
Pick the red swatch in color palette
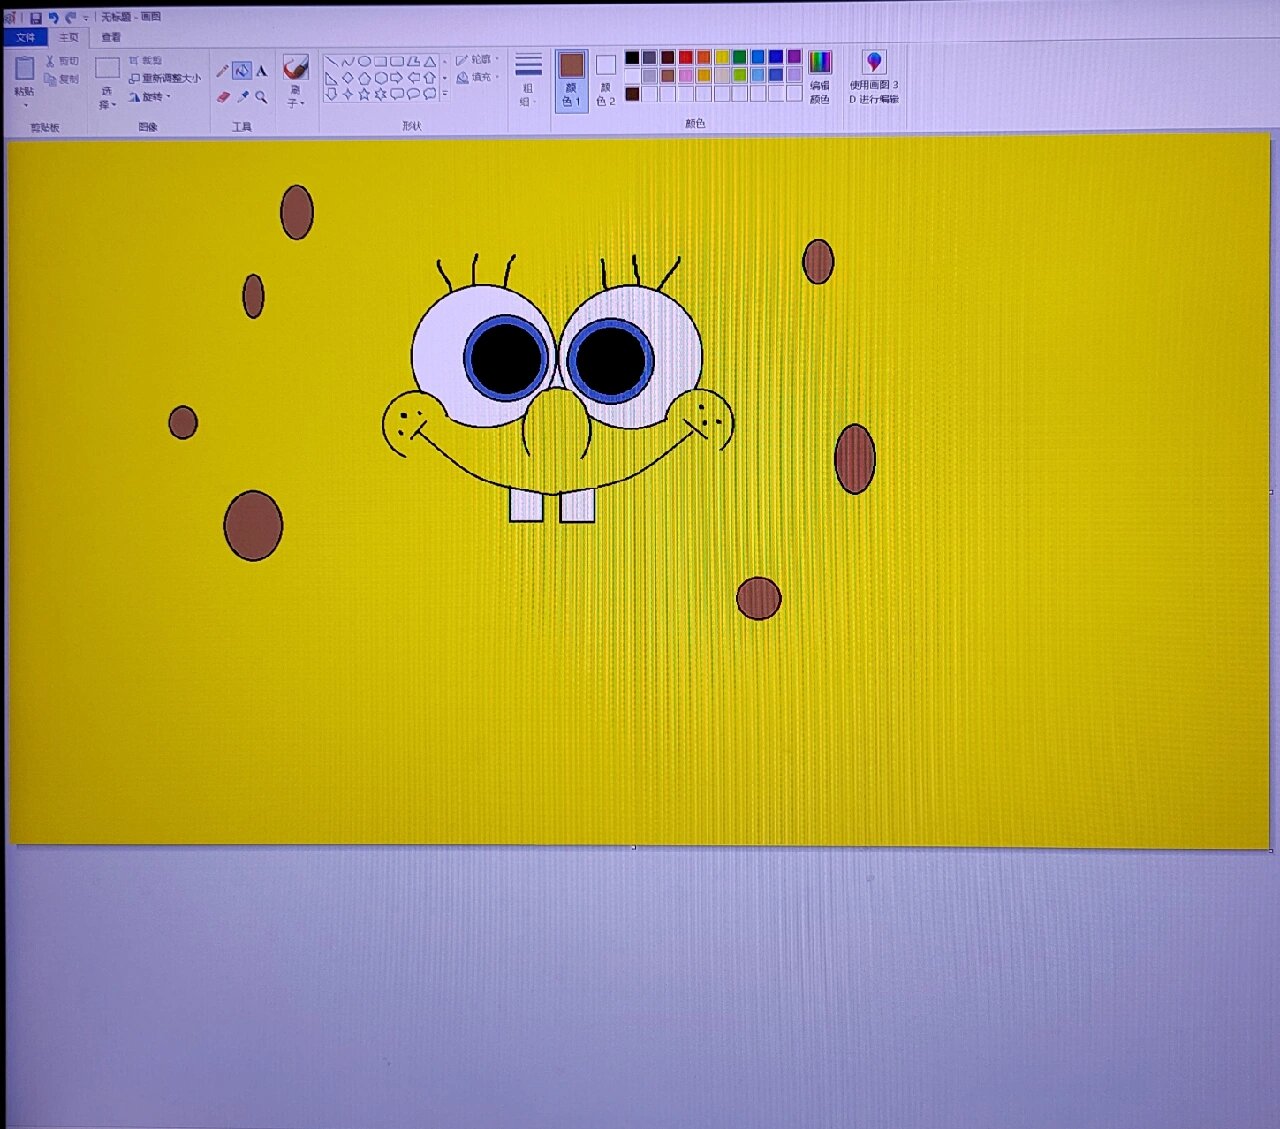[686, 57]
